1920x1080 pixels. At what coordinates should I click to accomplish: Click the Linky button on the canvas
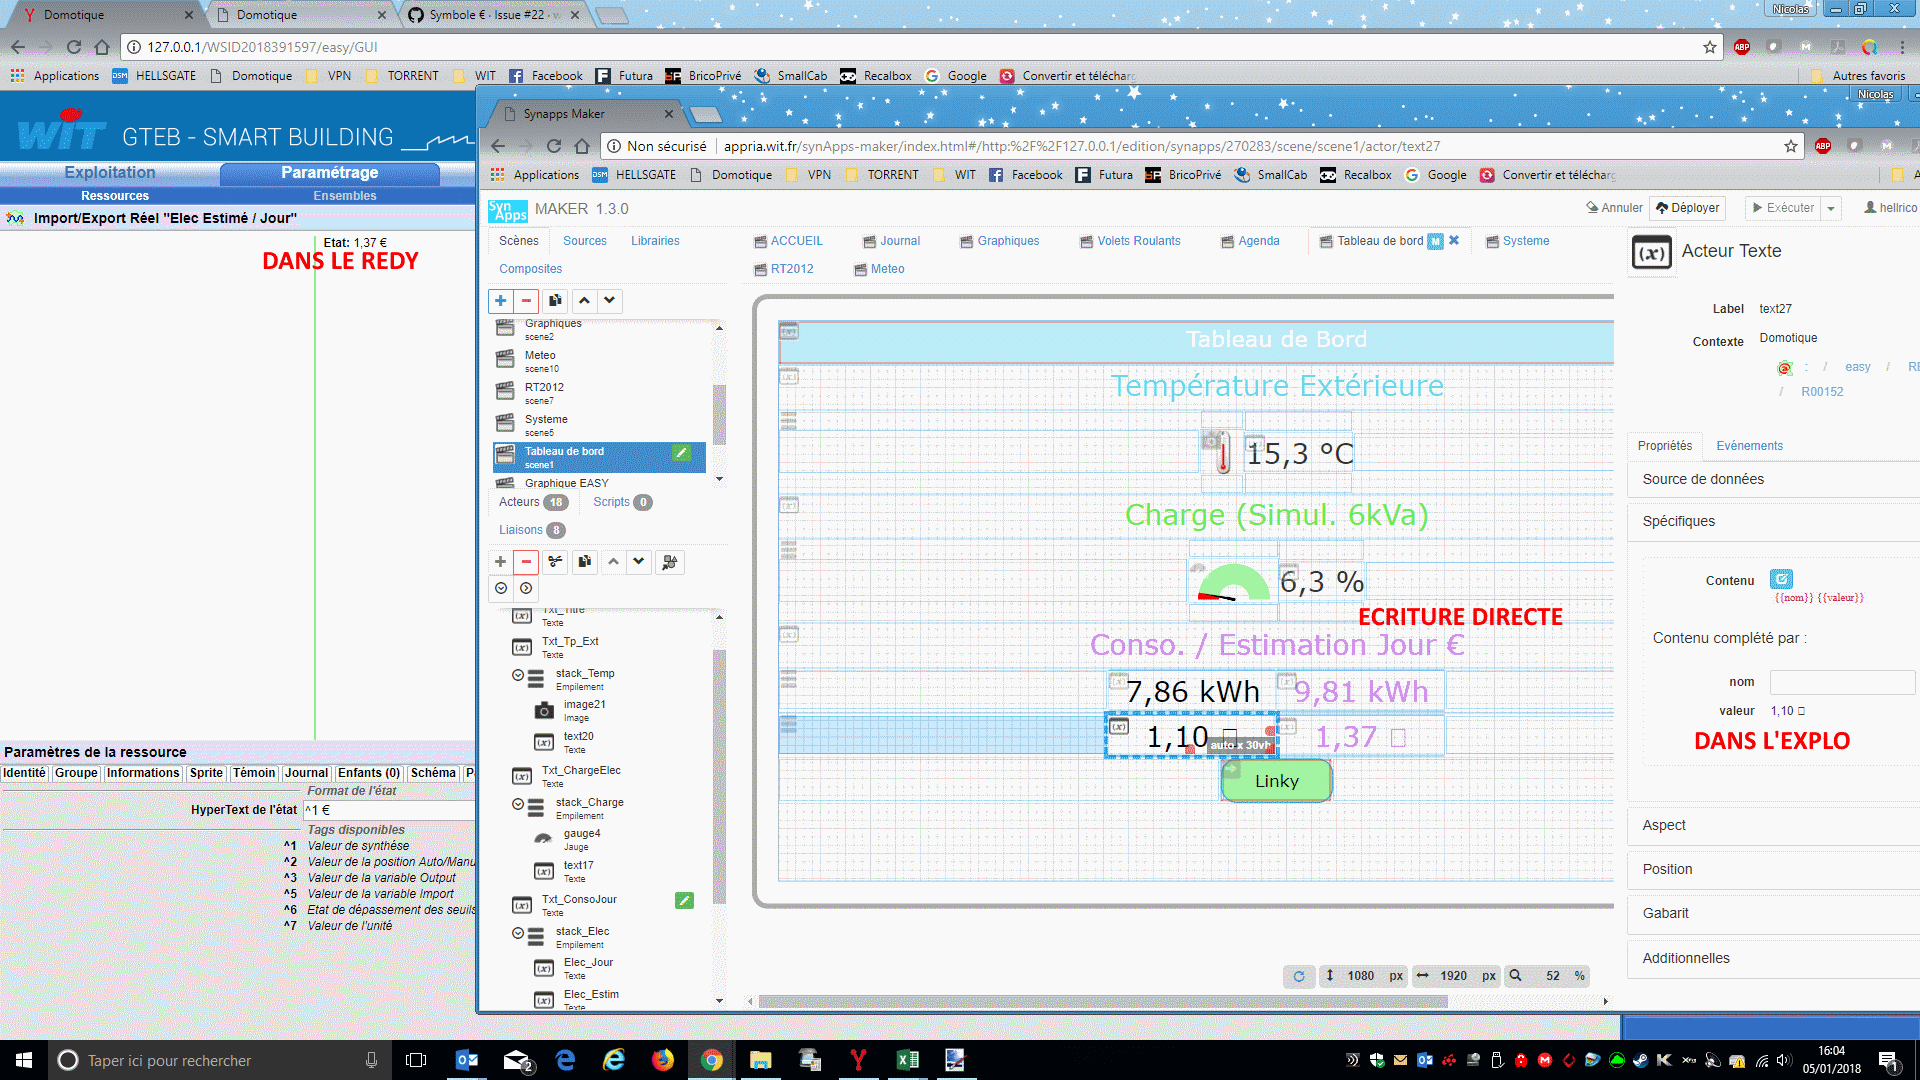pyautogui.click(x=1276, y=781)
